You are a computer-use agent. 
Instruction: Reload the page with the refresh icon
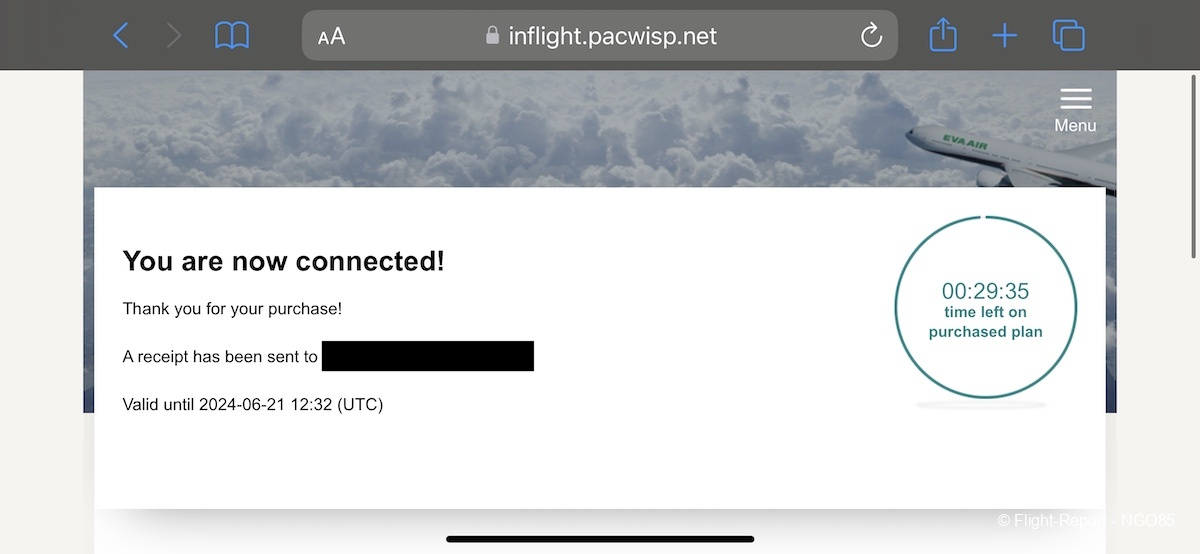[x=871, y=36]
